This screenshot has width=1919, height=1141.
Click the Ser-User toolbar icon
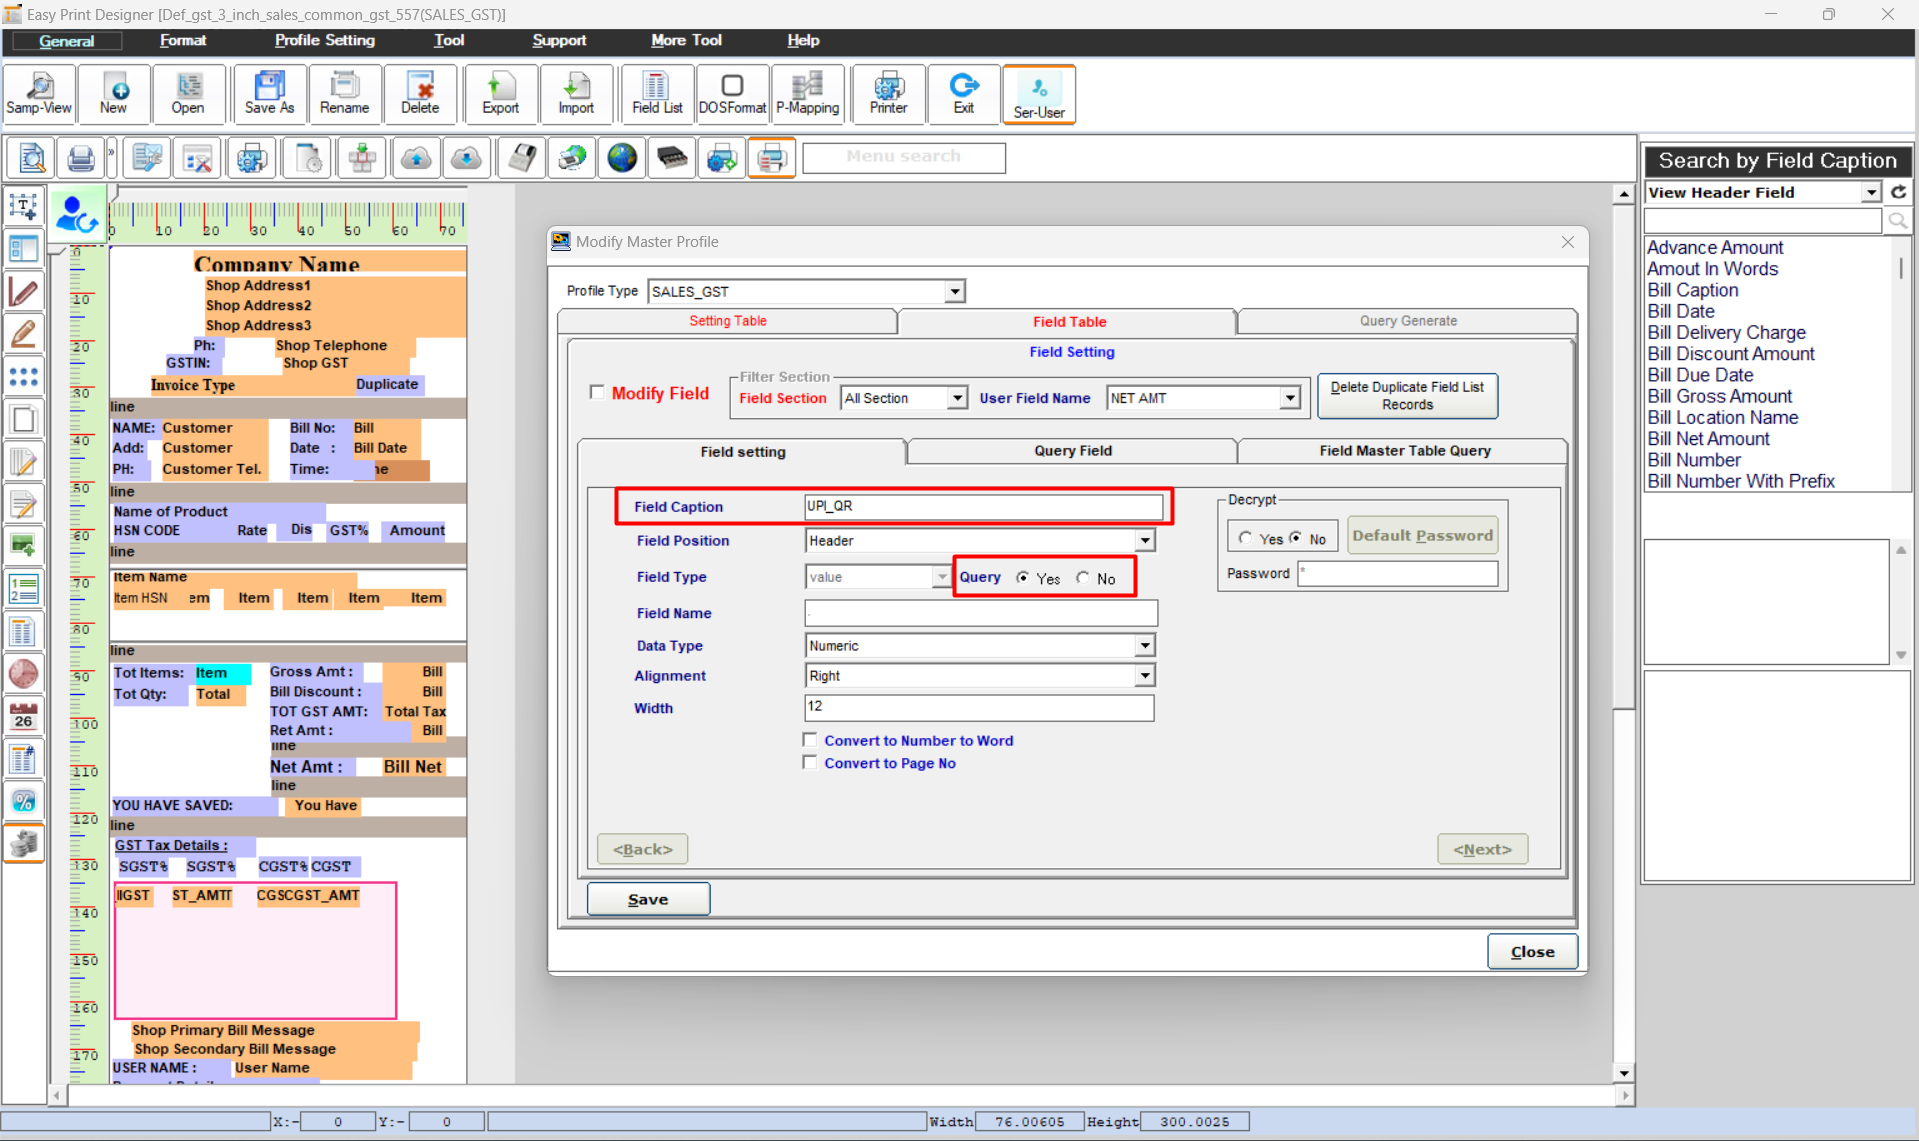coord(1038,95)
